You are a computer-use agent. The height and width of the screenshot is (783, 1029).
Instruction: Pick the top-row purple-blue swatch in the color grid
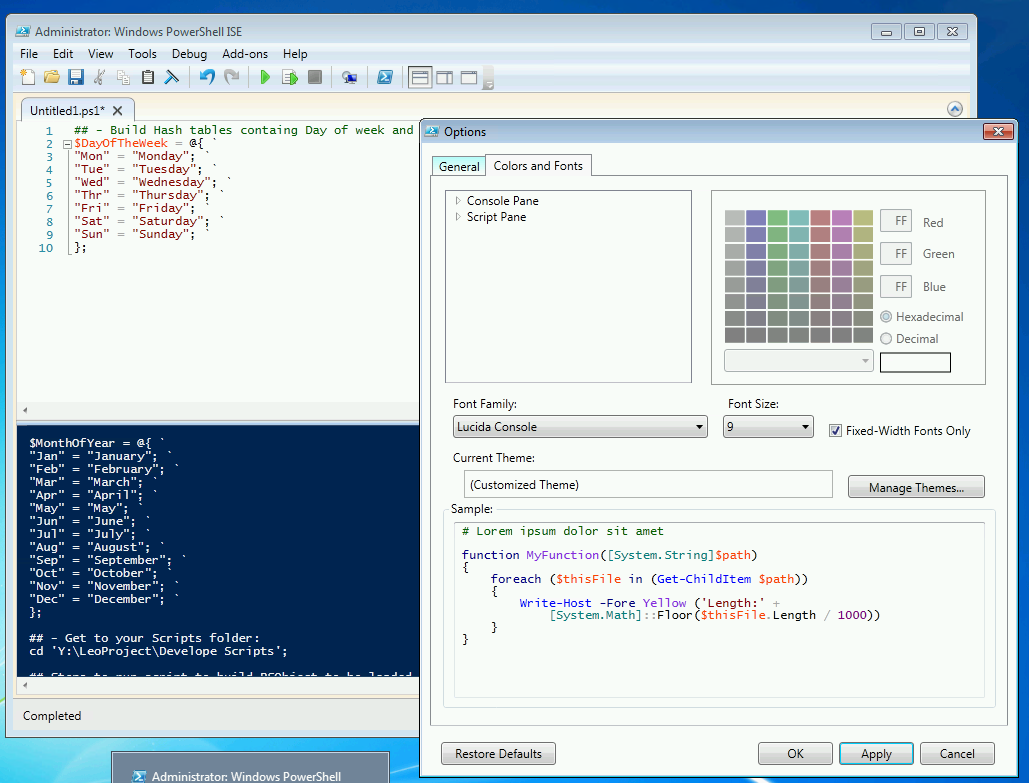[x=756, y=218]
